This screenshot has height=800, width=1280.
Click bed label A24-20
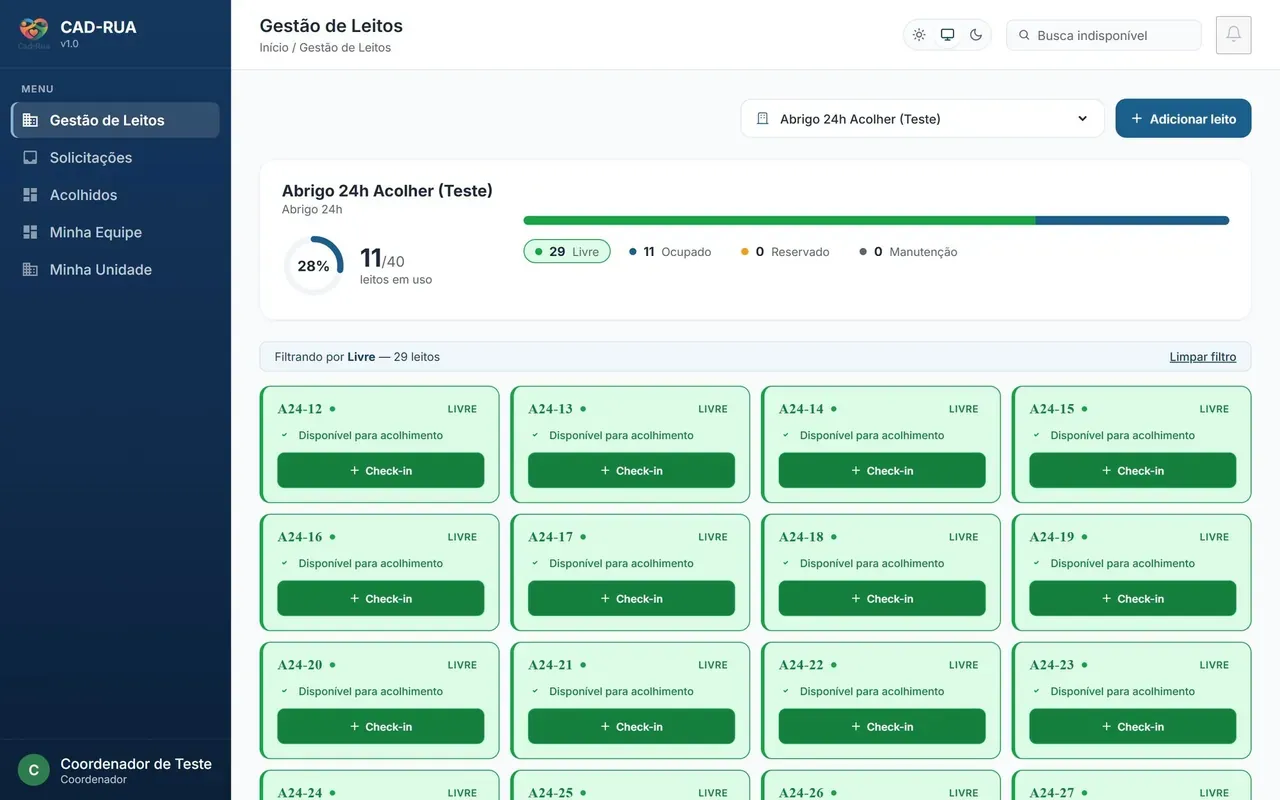point(300,665)
